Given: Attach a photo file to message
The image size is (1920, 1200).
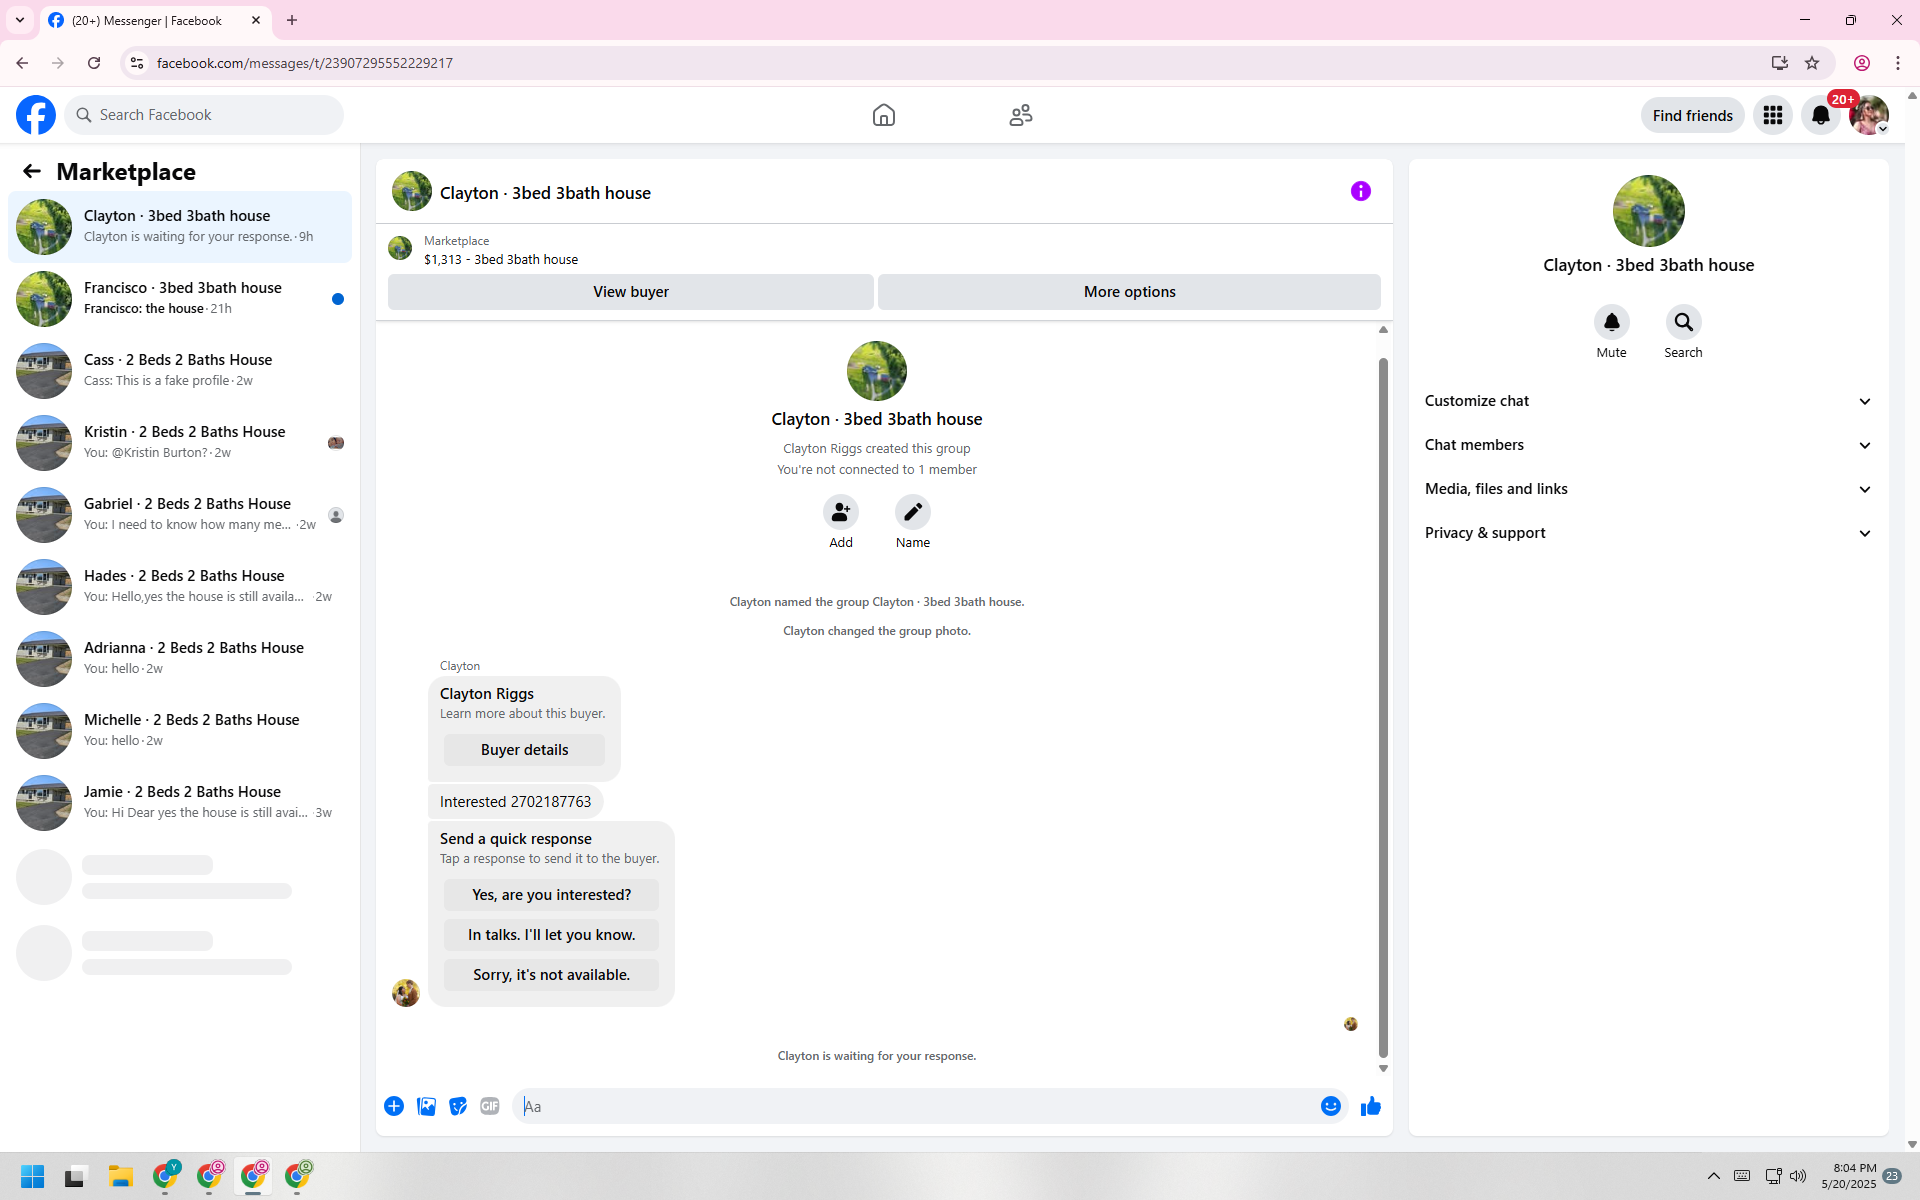Looking at the screenshot, I should click(426, 1106).
